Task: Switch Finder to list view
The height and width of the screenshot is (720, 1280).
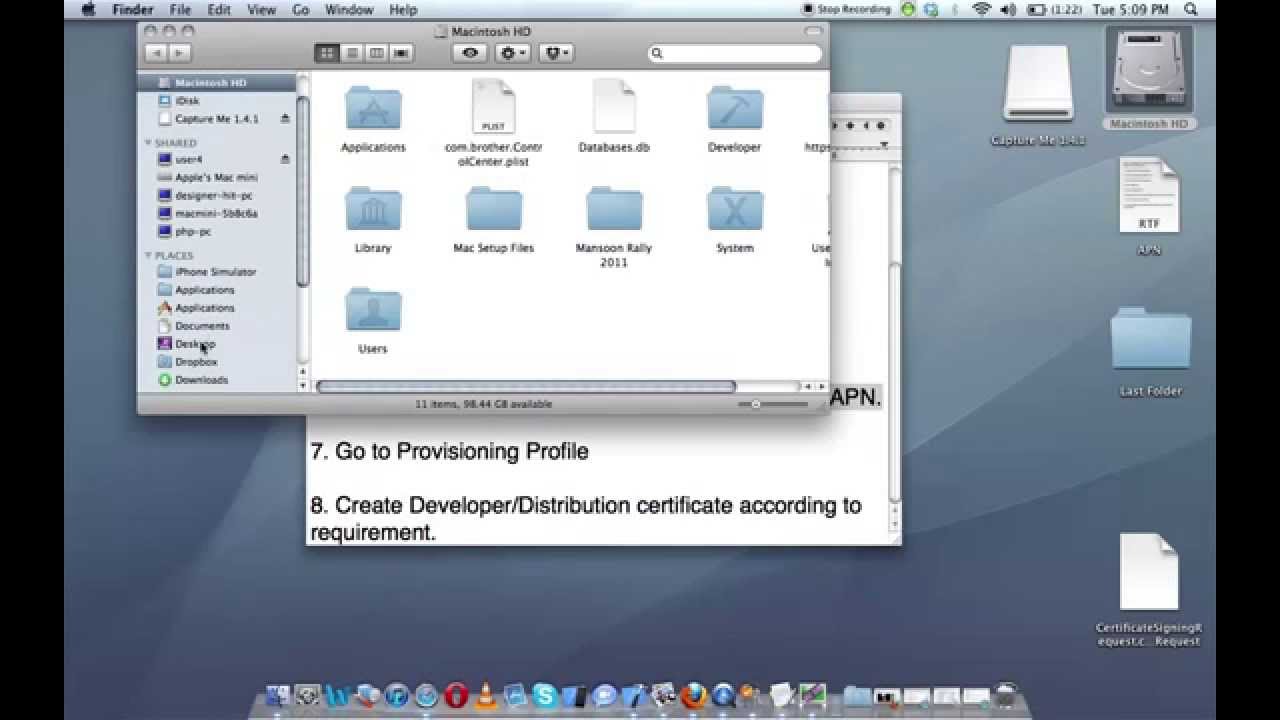Action: (x=352, y=53)
